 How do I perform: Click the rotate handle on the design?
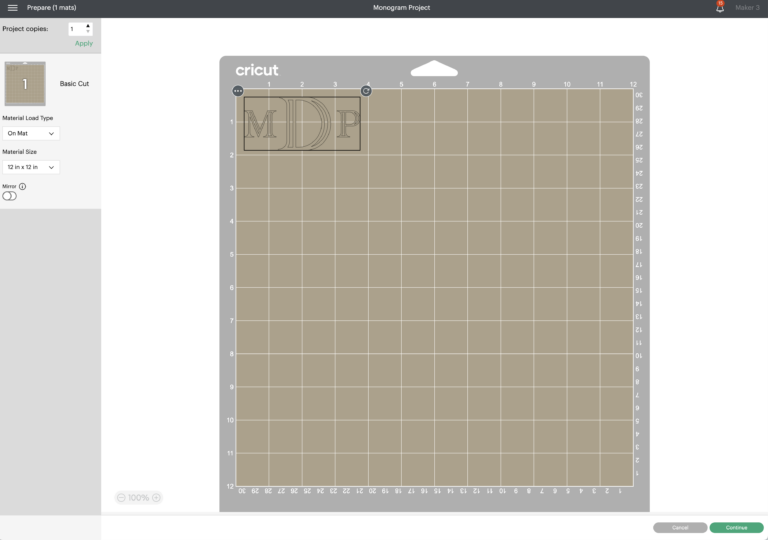click(366, 91)
